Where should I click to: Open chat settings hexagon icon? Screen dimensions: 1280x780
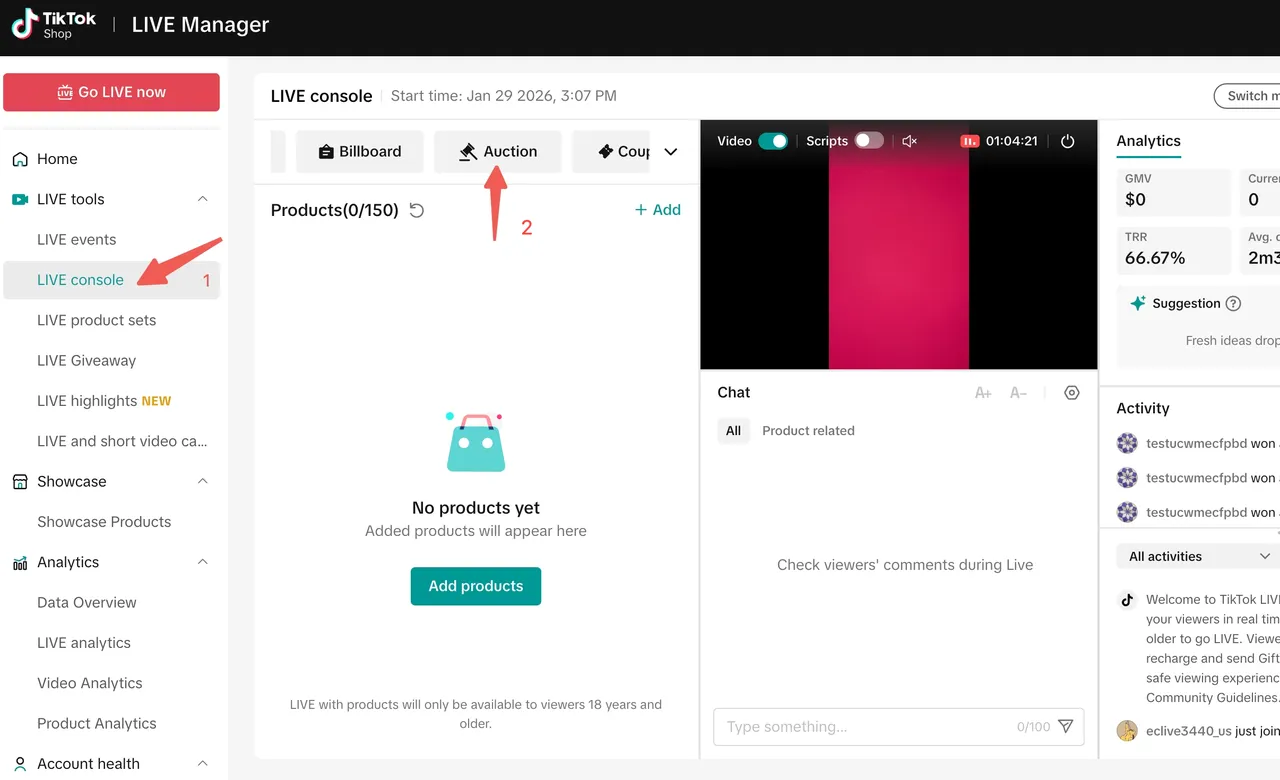tap(1072, 393)
